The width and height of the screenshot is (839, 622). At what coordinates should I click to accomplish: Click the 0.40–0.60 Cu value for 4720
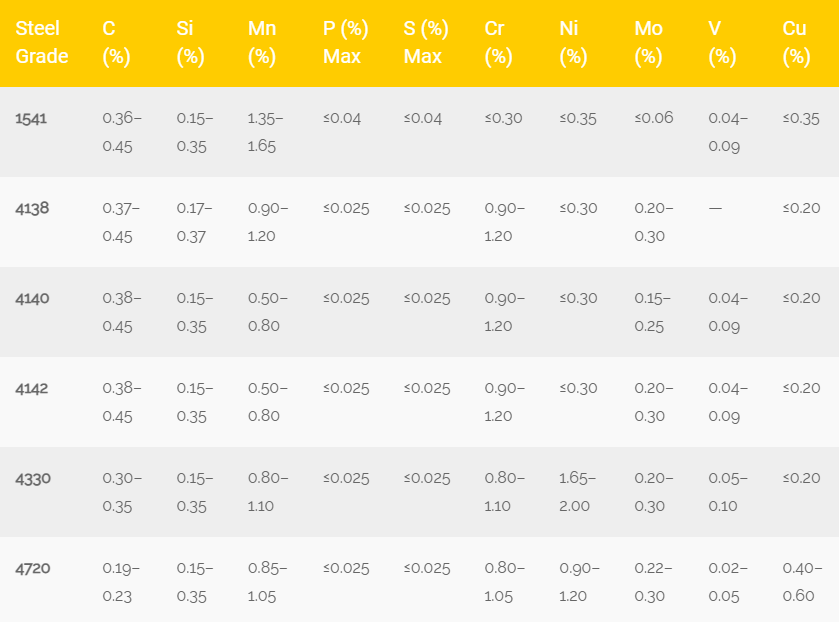click(802, 581)
